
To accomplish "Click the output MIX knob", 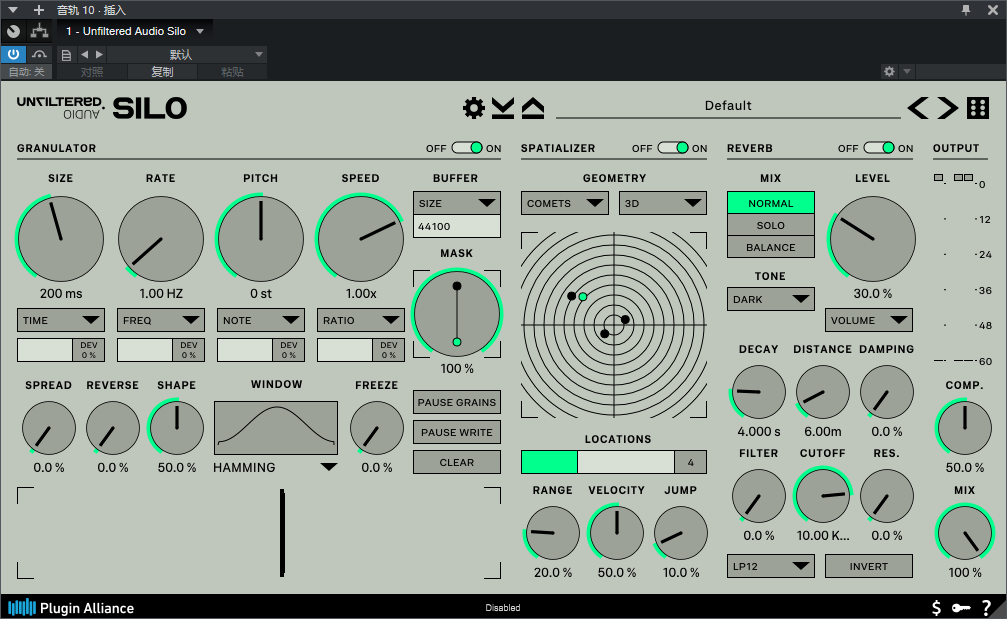I will coord(964,532).
